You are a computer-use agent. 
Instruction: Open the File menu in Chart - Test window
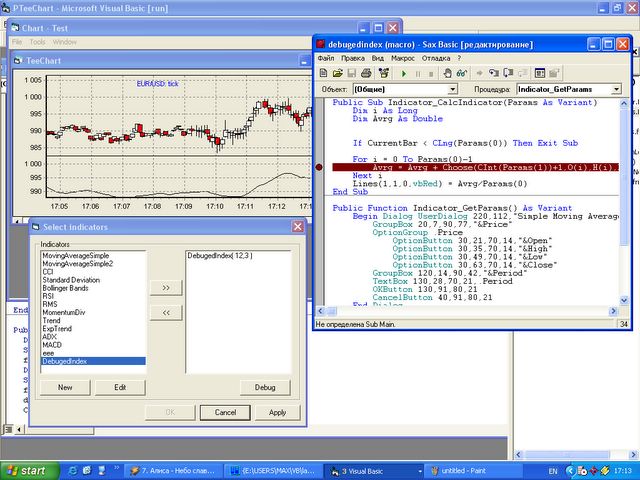point(17,42)
